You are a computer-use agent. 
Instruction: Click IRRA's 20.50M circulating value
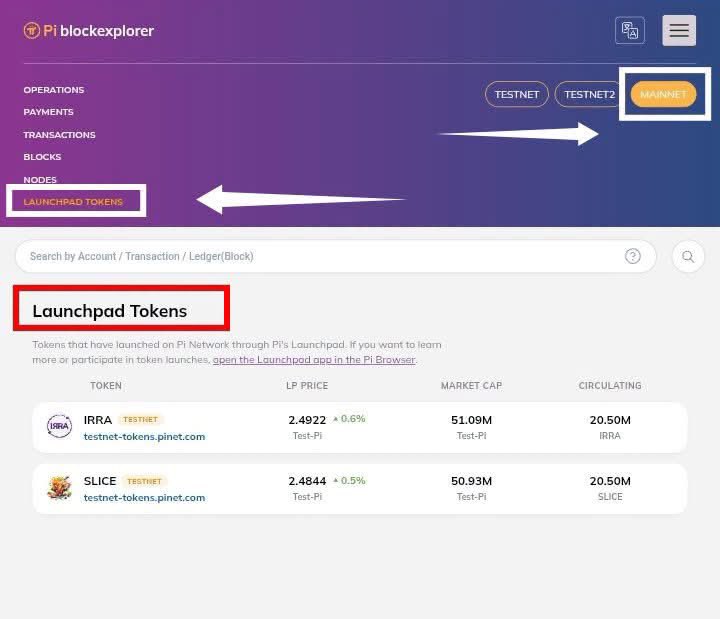click(x=610, y=420)
